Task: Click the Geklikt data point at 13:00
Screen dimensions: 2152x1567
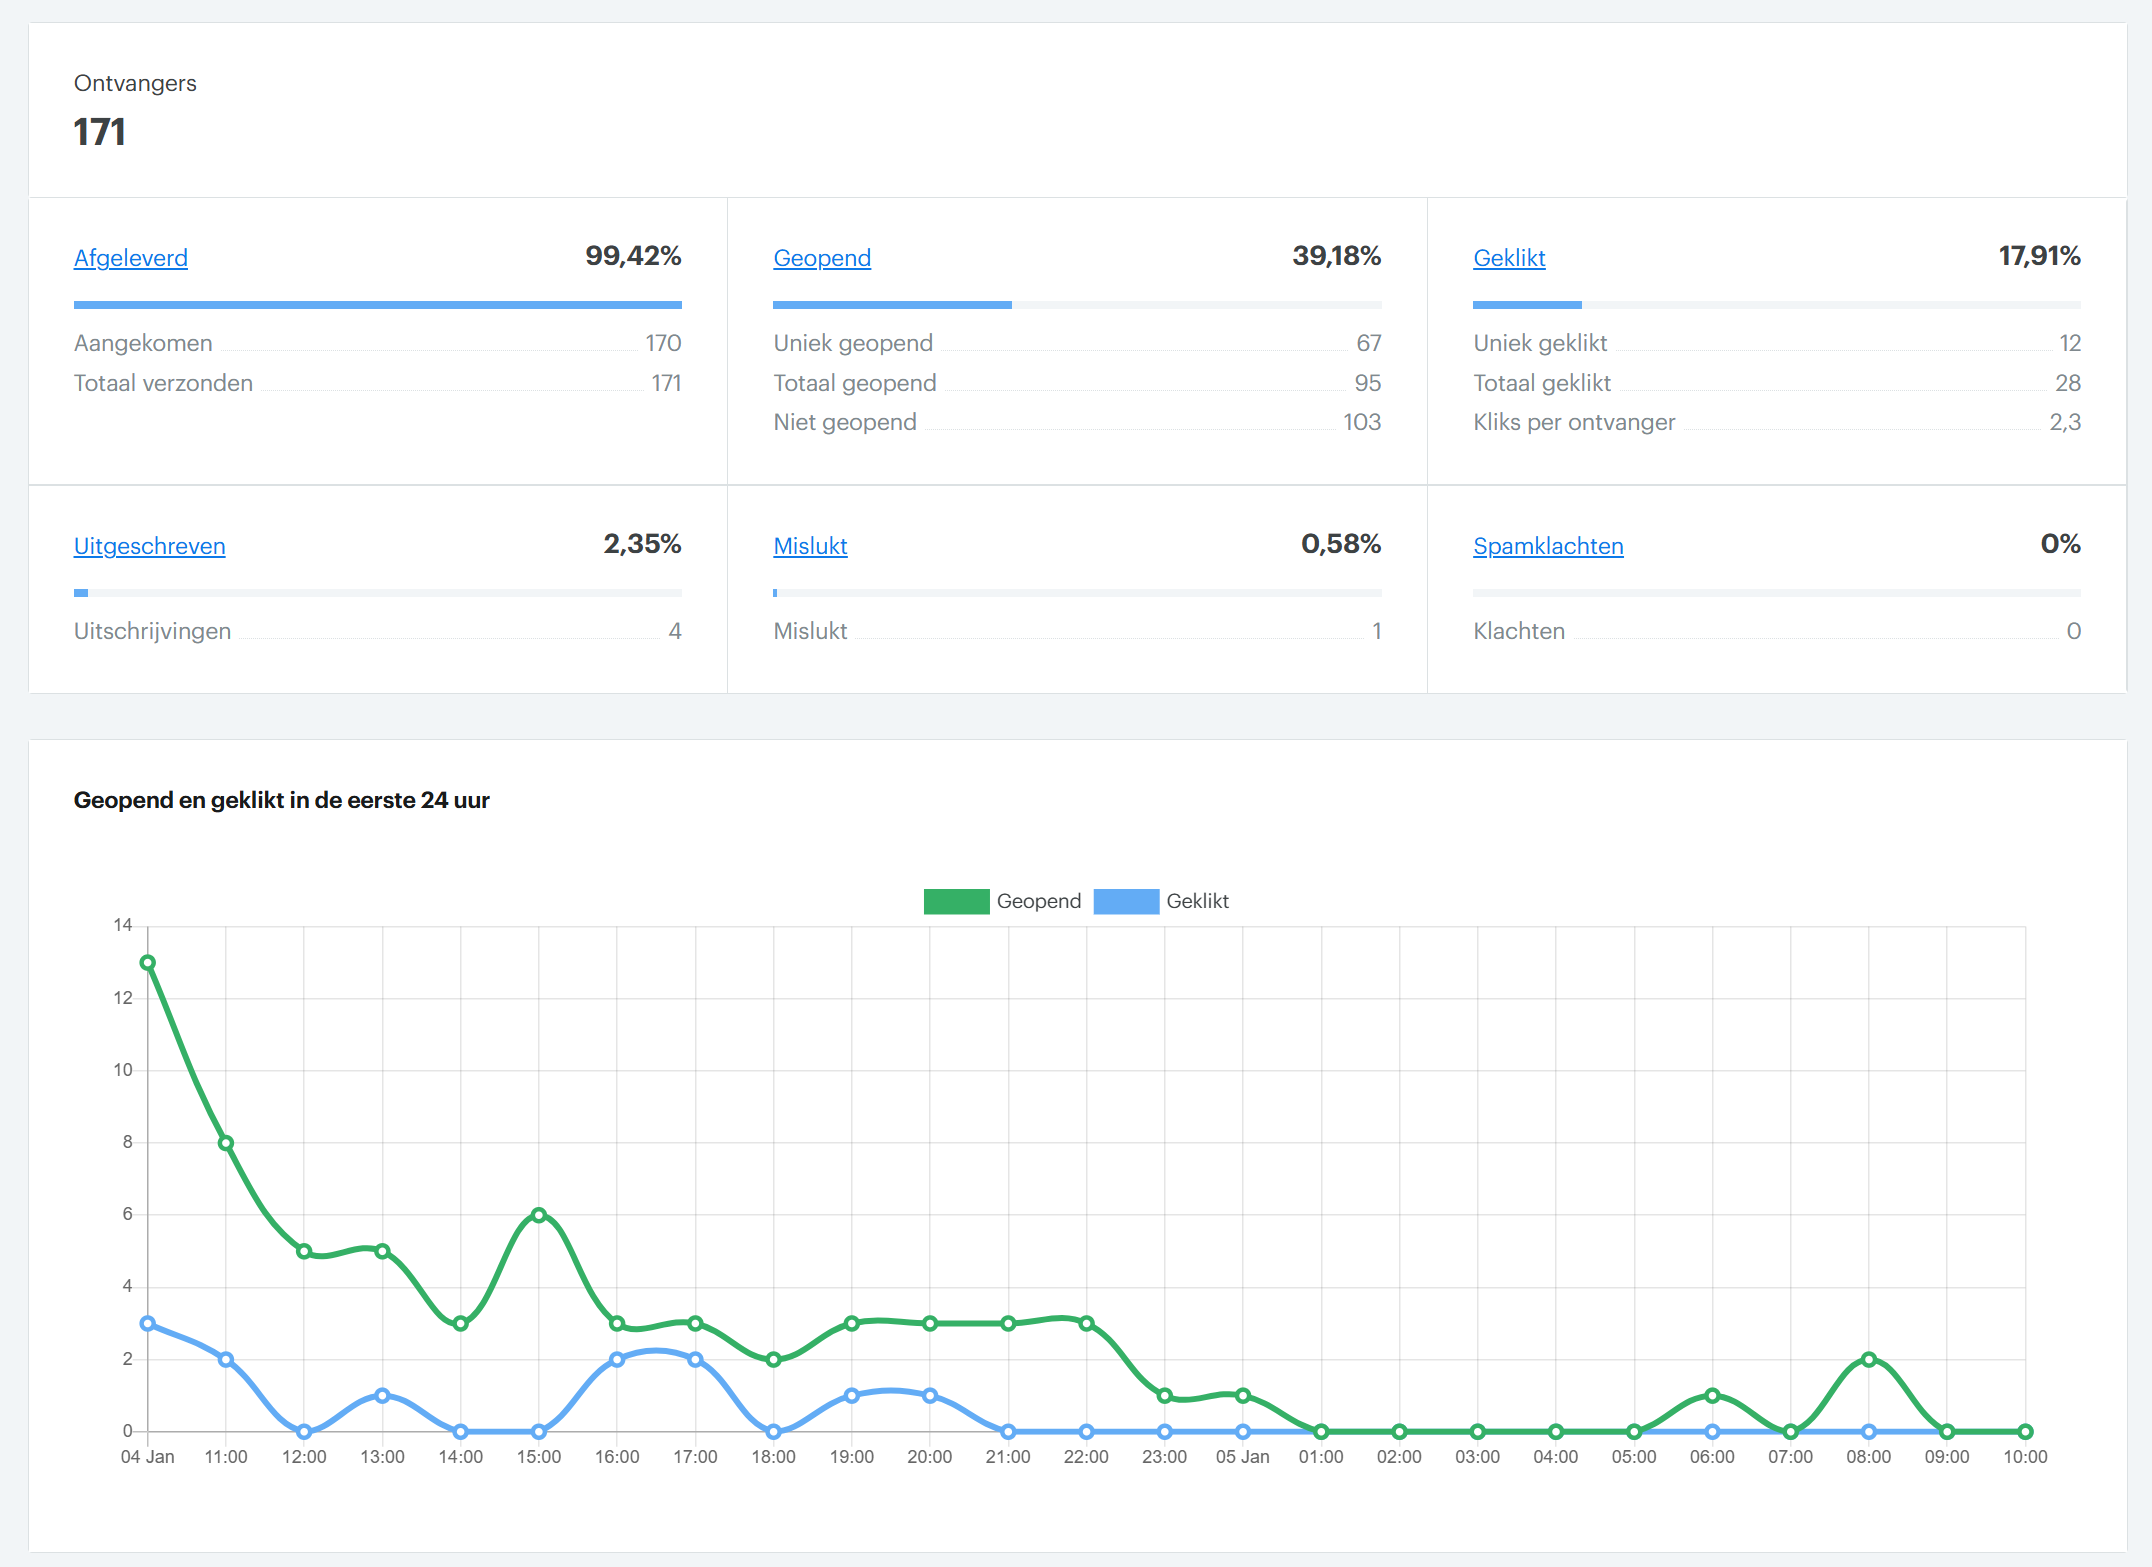Action: point(382,1395)
